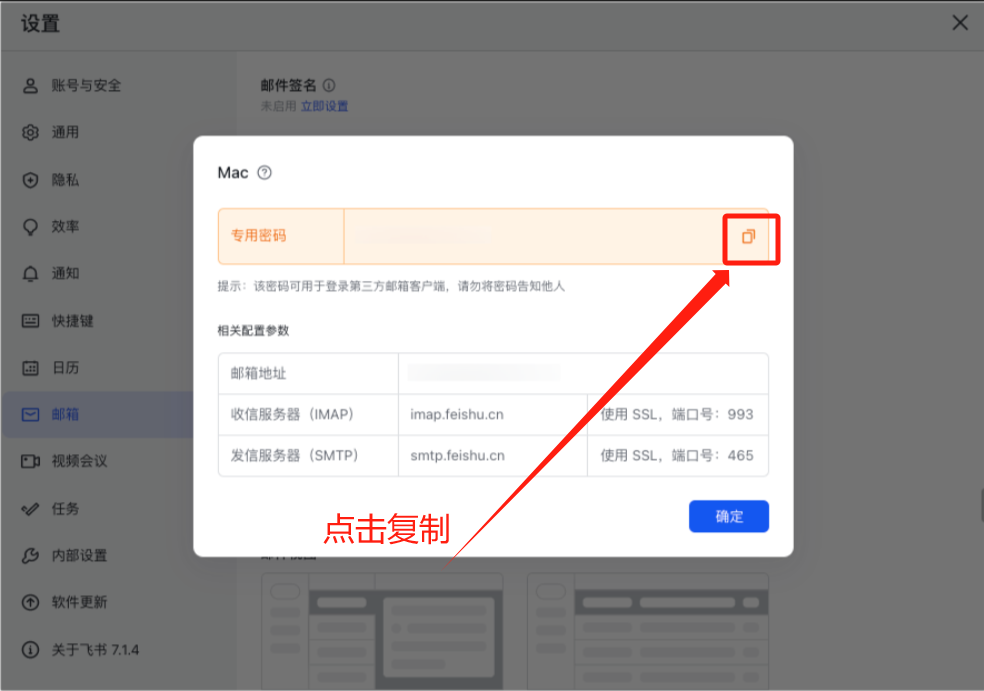Select 软件更新 in the sidebar

point(79,603)
